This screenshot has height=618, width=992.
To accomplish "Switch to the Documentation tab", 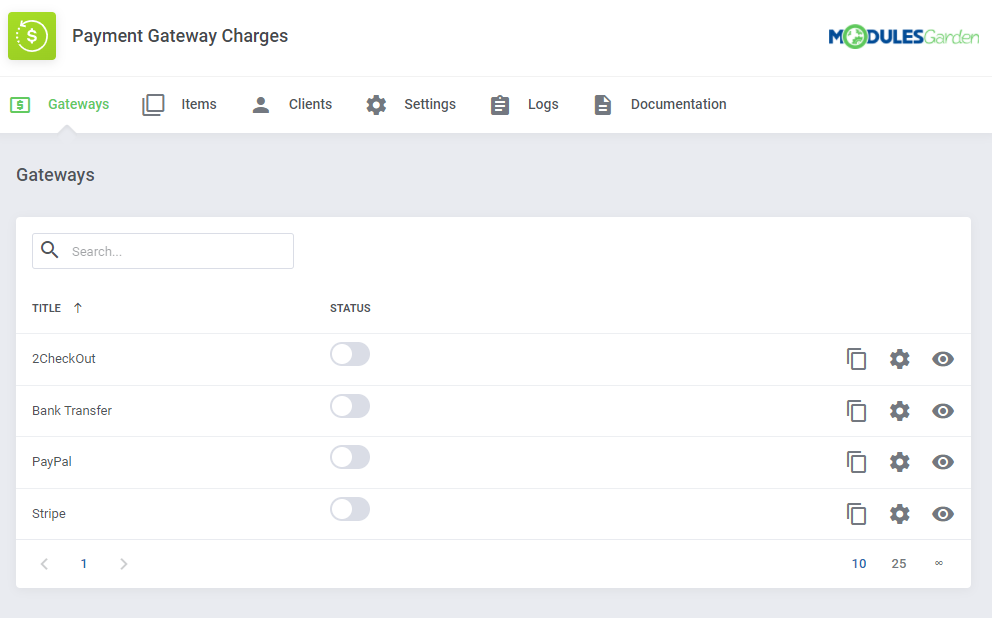I will point(678,104).
